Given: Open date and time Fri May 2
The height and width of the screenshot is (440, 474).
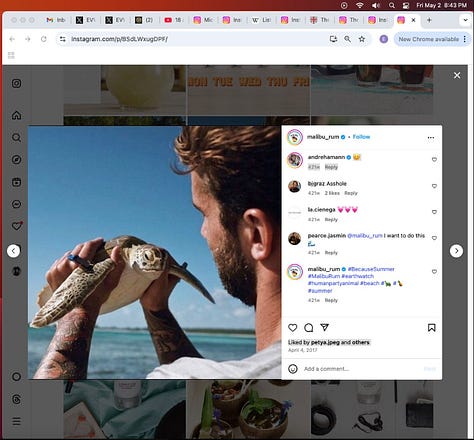Looking at the screenshot, I should [x=441, y=5].
